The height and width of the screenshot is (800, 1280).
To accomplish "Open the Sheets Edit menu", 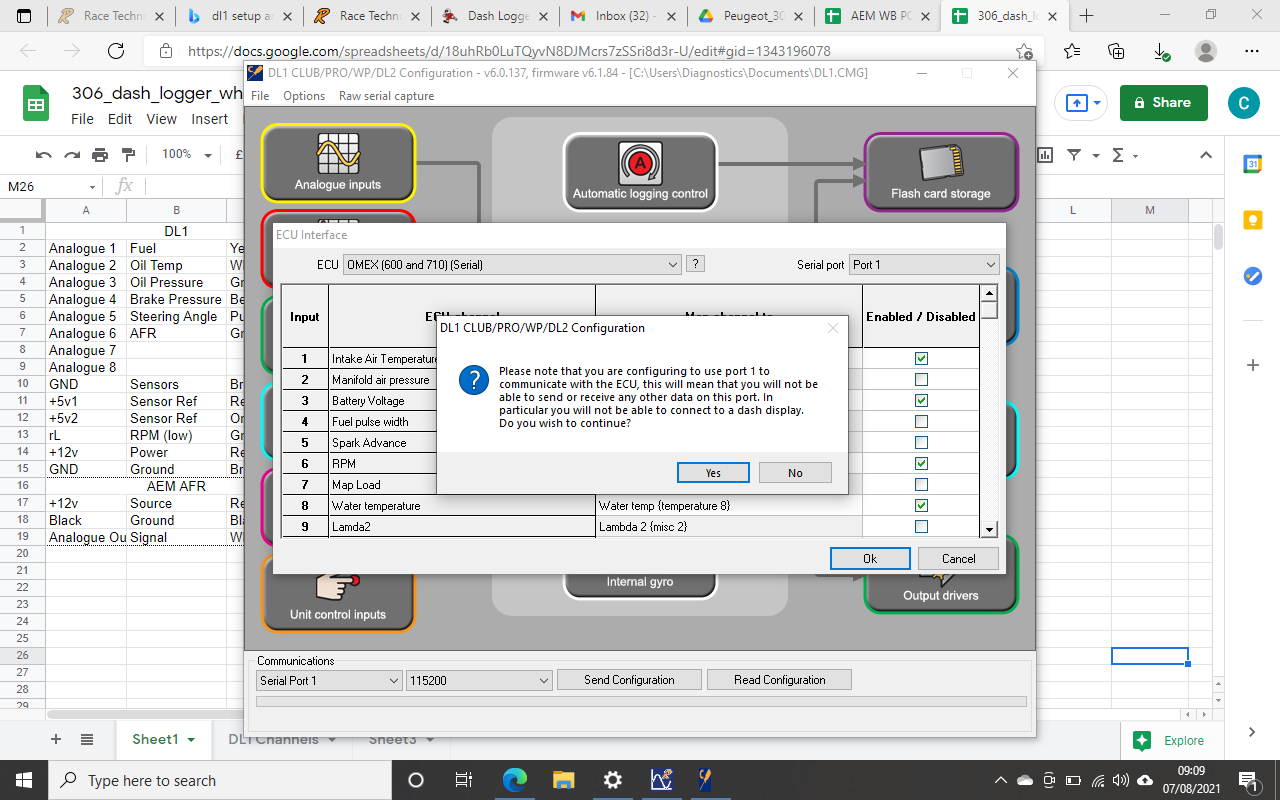I will click(x=120, y=119).
